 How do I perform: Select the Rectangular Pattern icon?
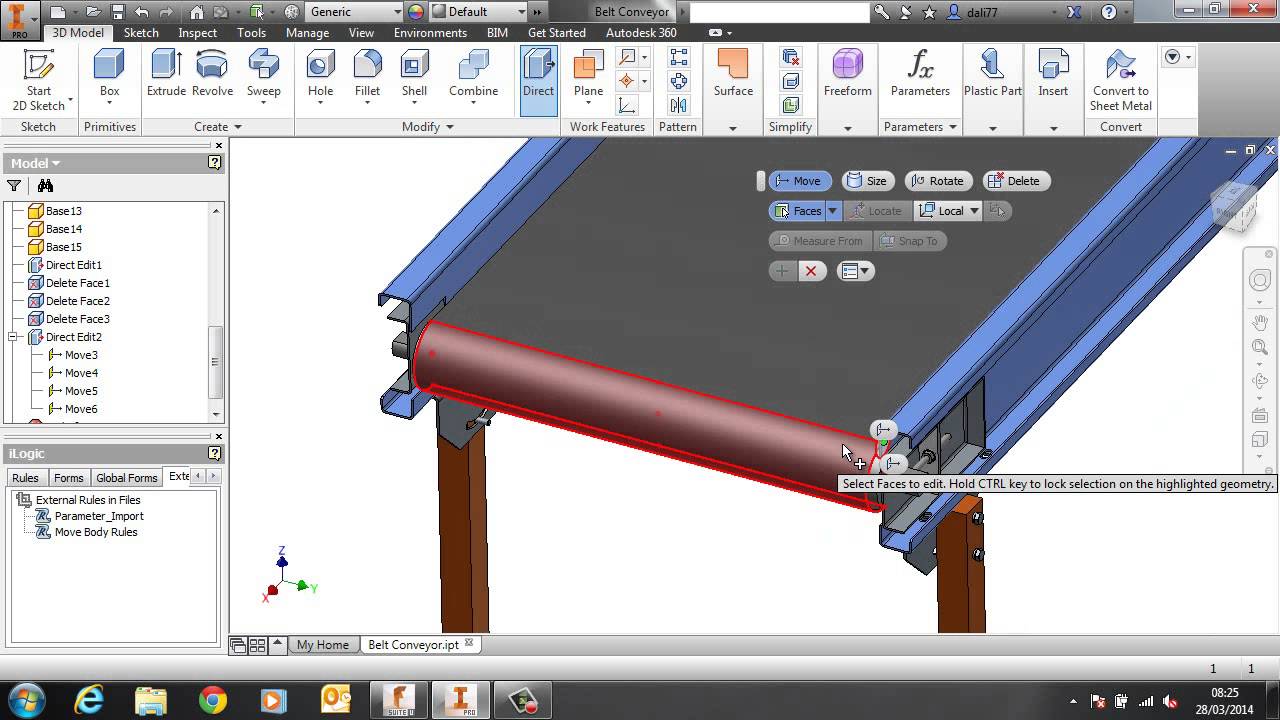click(678, 58)
